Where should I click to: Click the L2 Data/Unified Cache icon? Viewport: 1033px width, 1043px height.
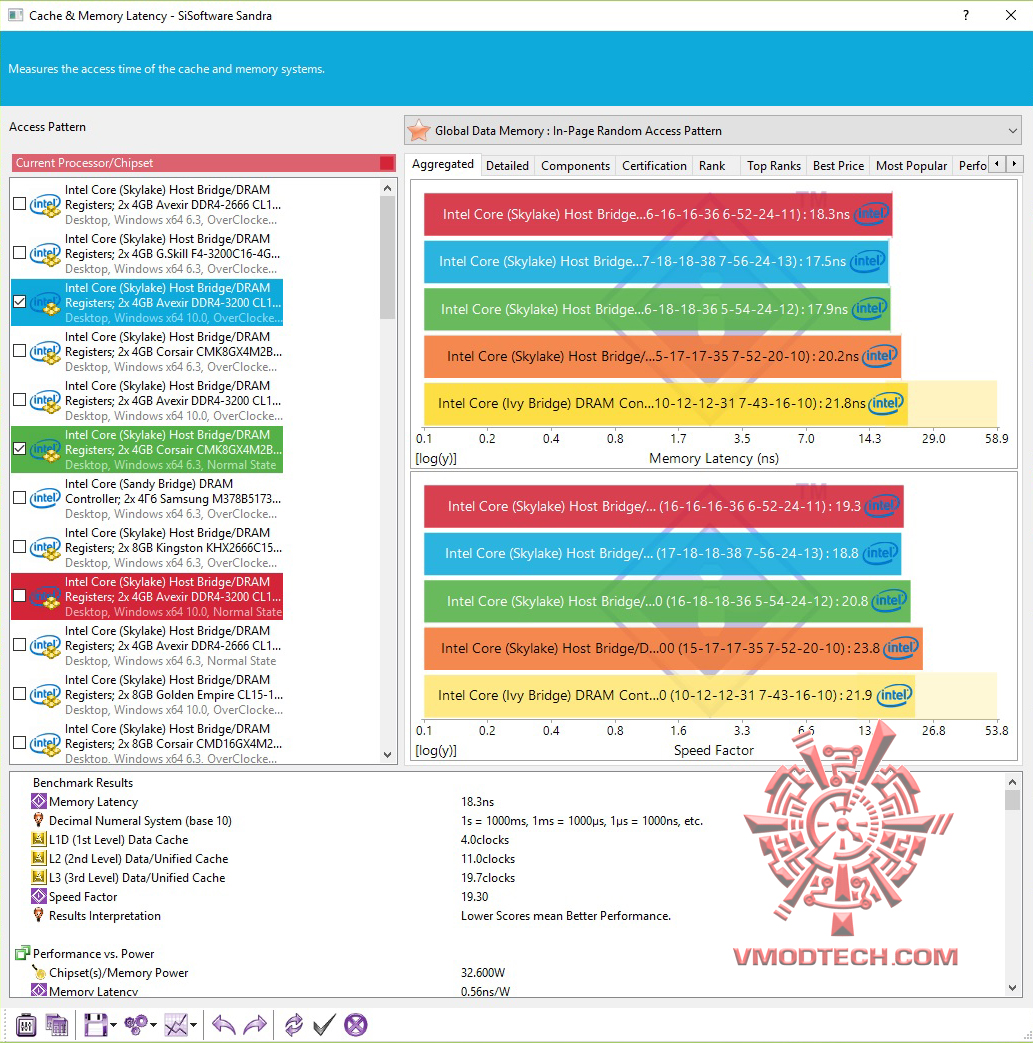click(x=39, y=858)
